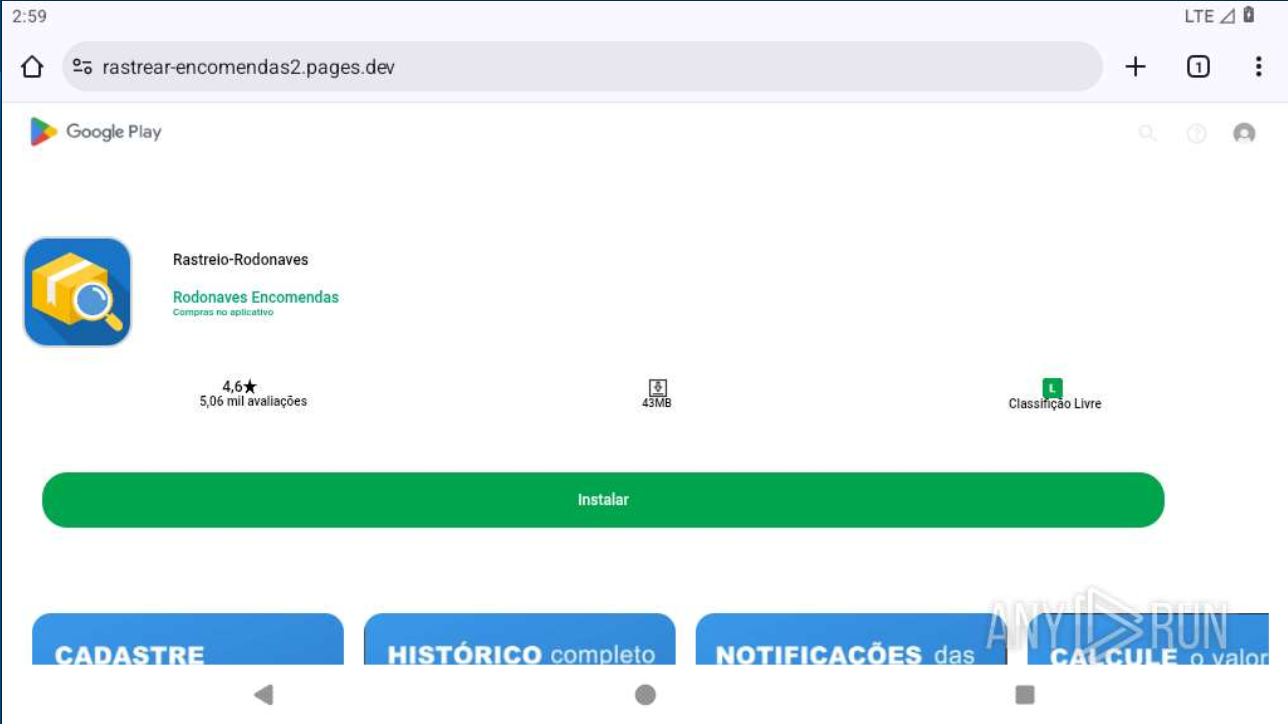The width and height of the screenshot is (1288, 724).
Task: Click the Classificação Livre label
Action: 1055,404
